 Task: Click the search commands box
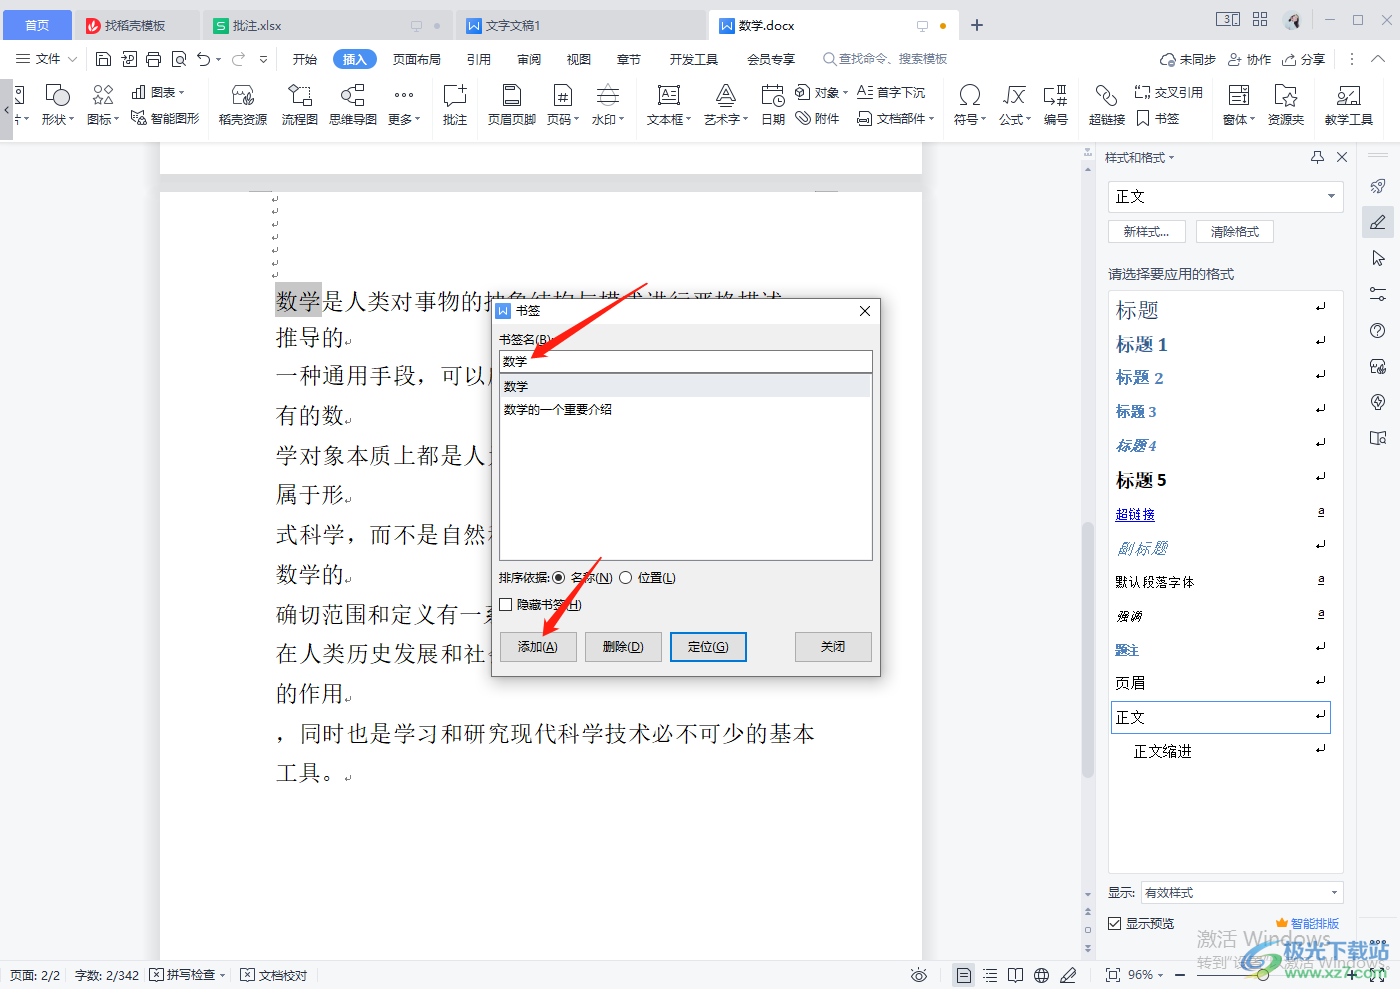pos(885,59)
